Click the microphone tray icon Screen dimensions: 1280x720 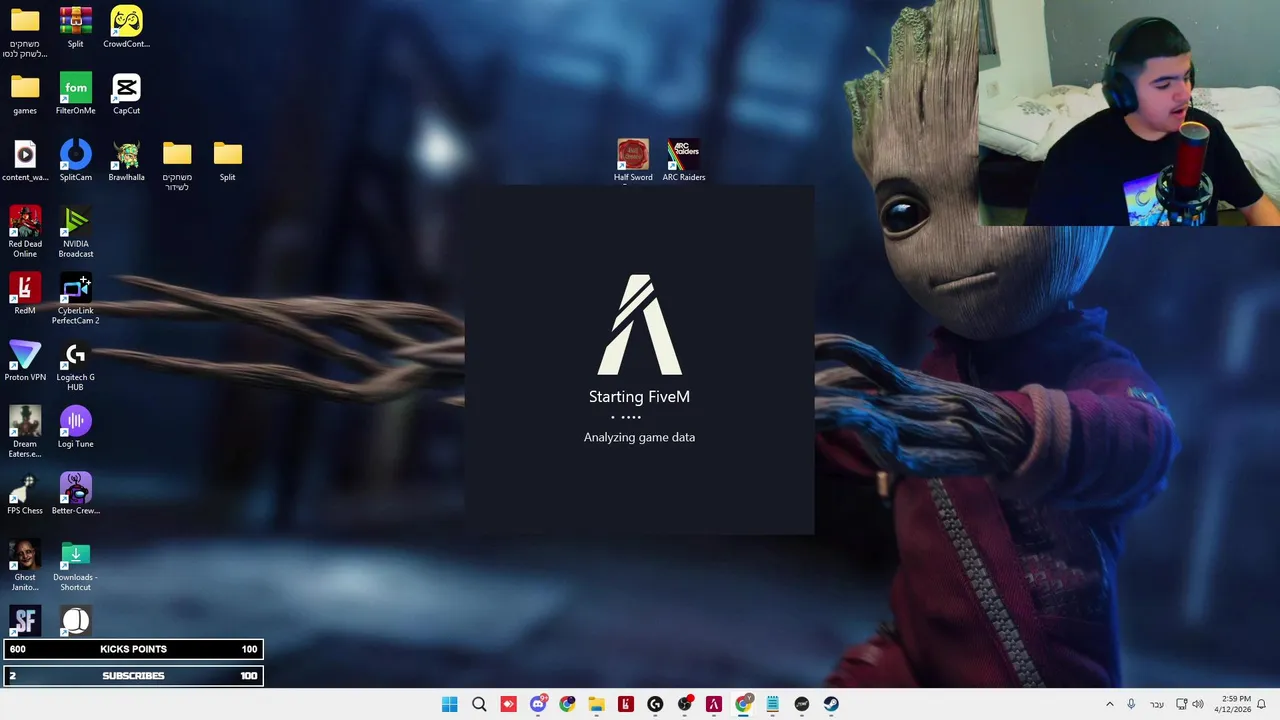click(x=1131, y=704)
